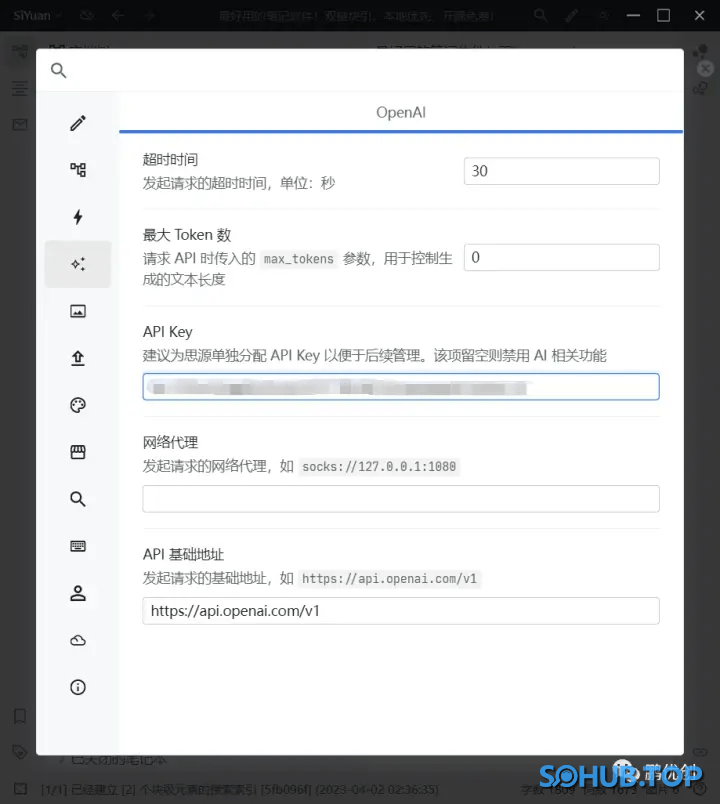720x804 pixels.
Task: Click the API base URL field
Action: point(401,611)
